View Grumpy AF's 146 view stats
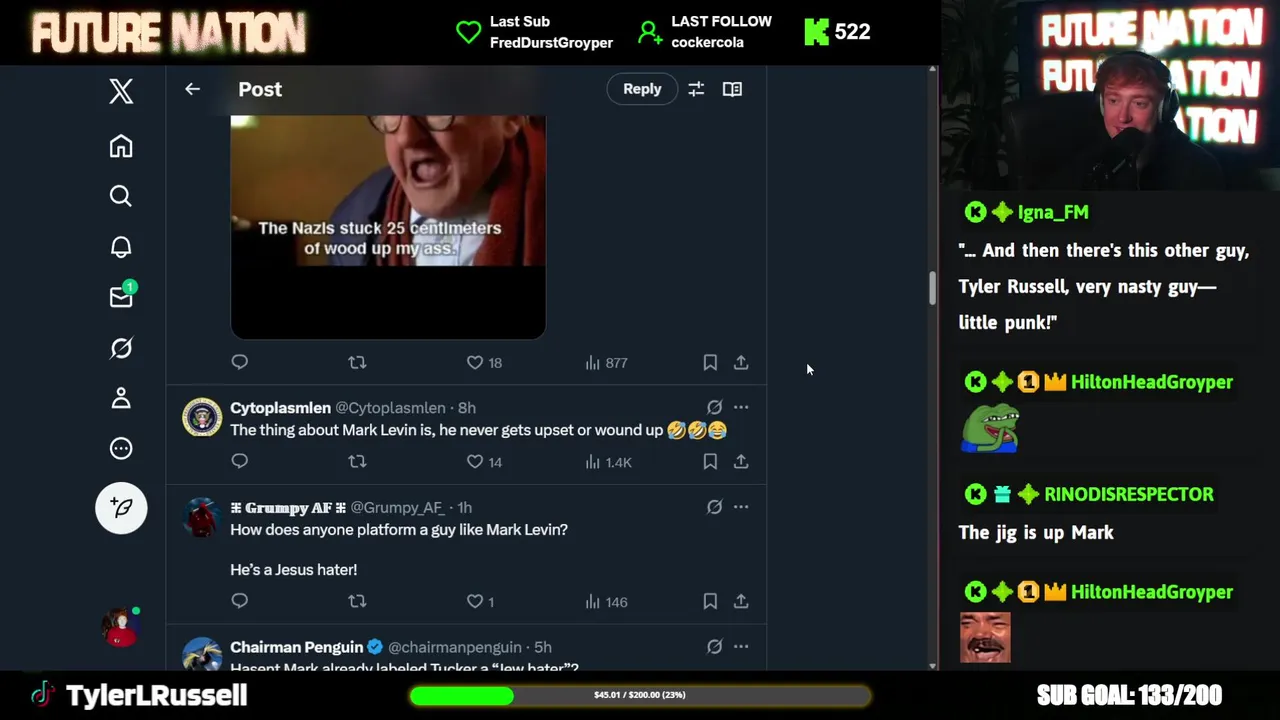 click(606, 601)
